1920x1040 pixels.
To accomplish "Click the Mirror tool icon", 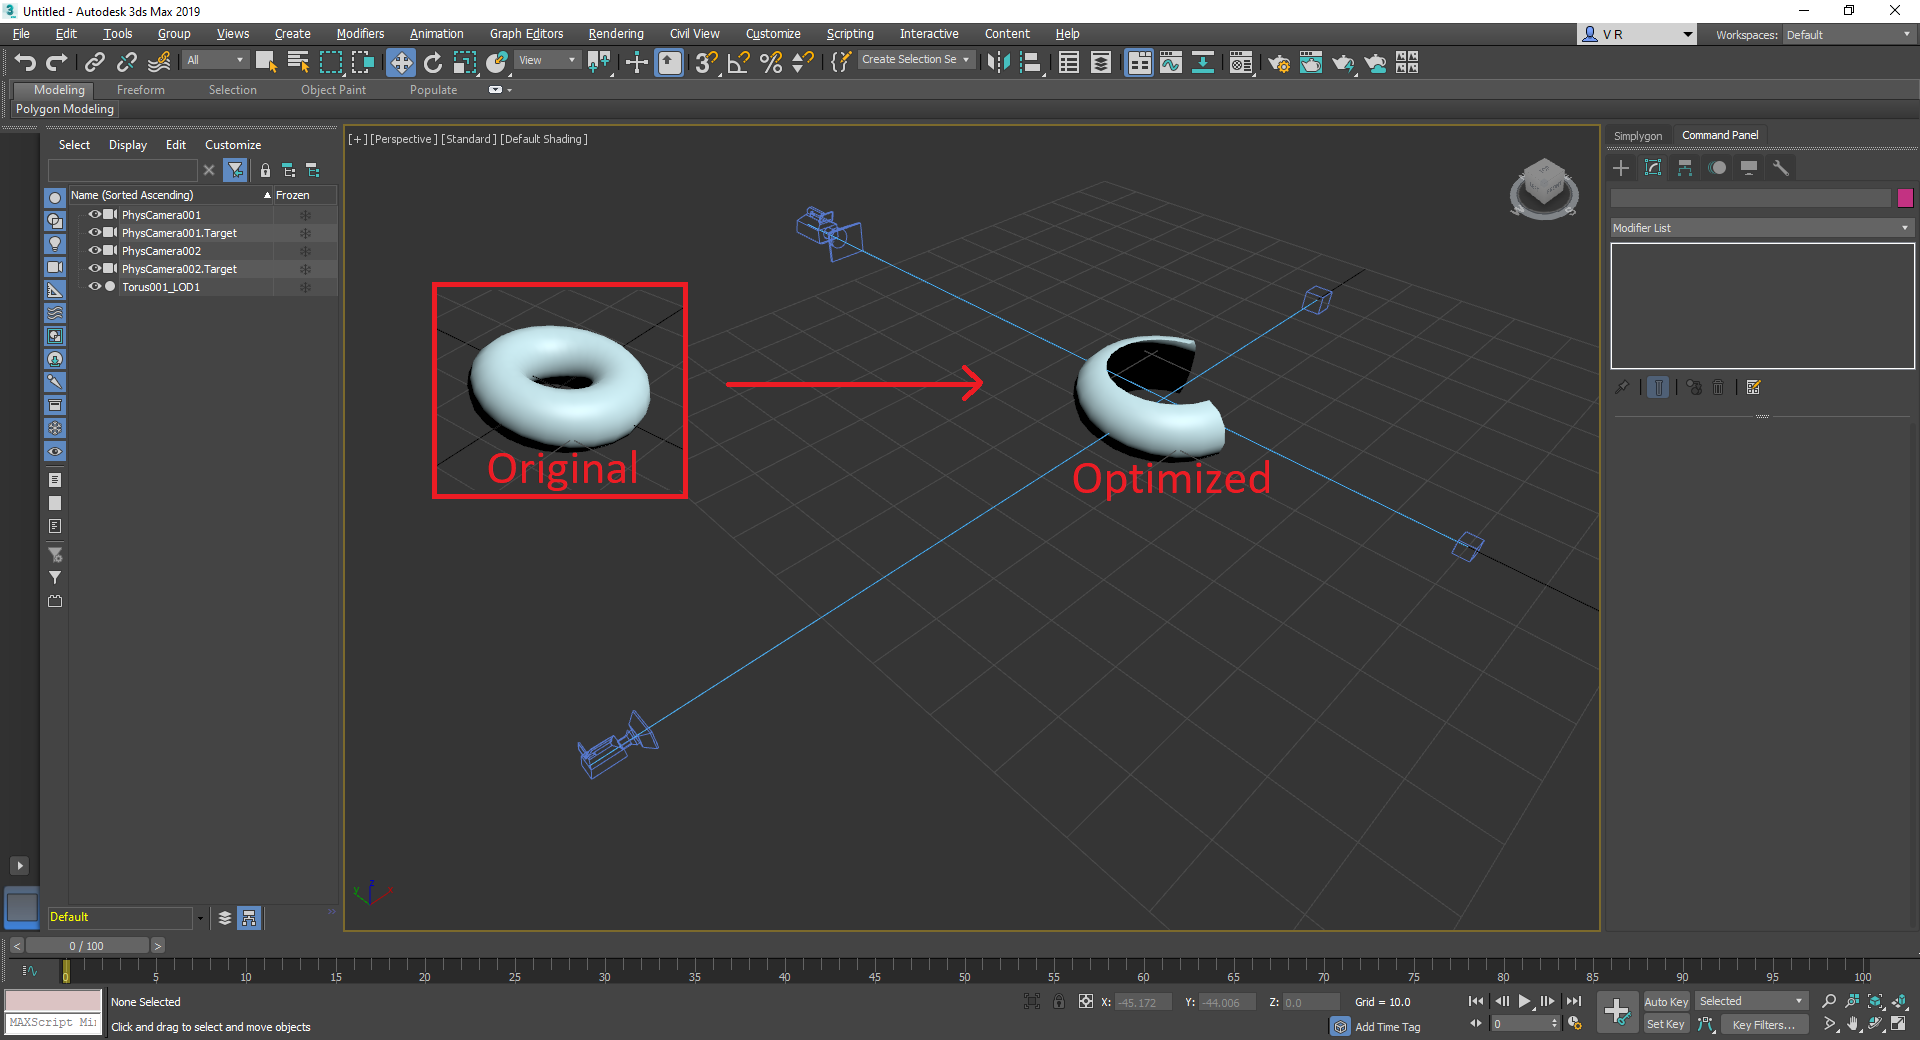I will point(997,63).
